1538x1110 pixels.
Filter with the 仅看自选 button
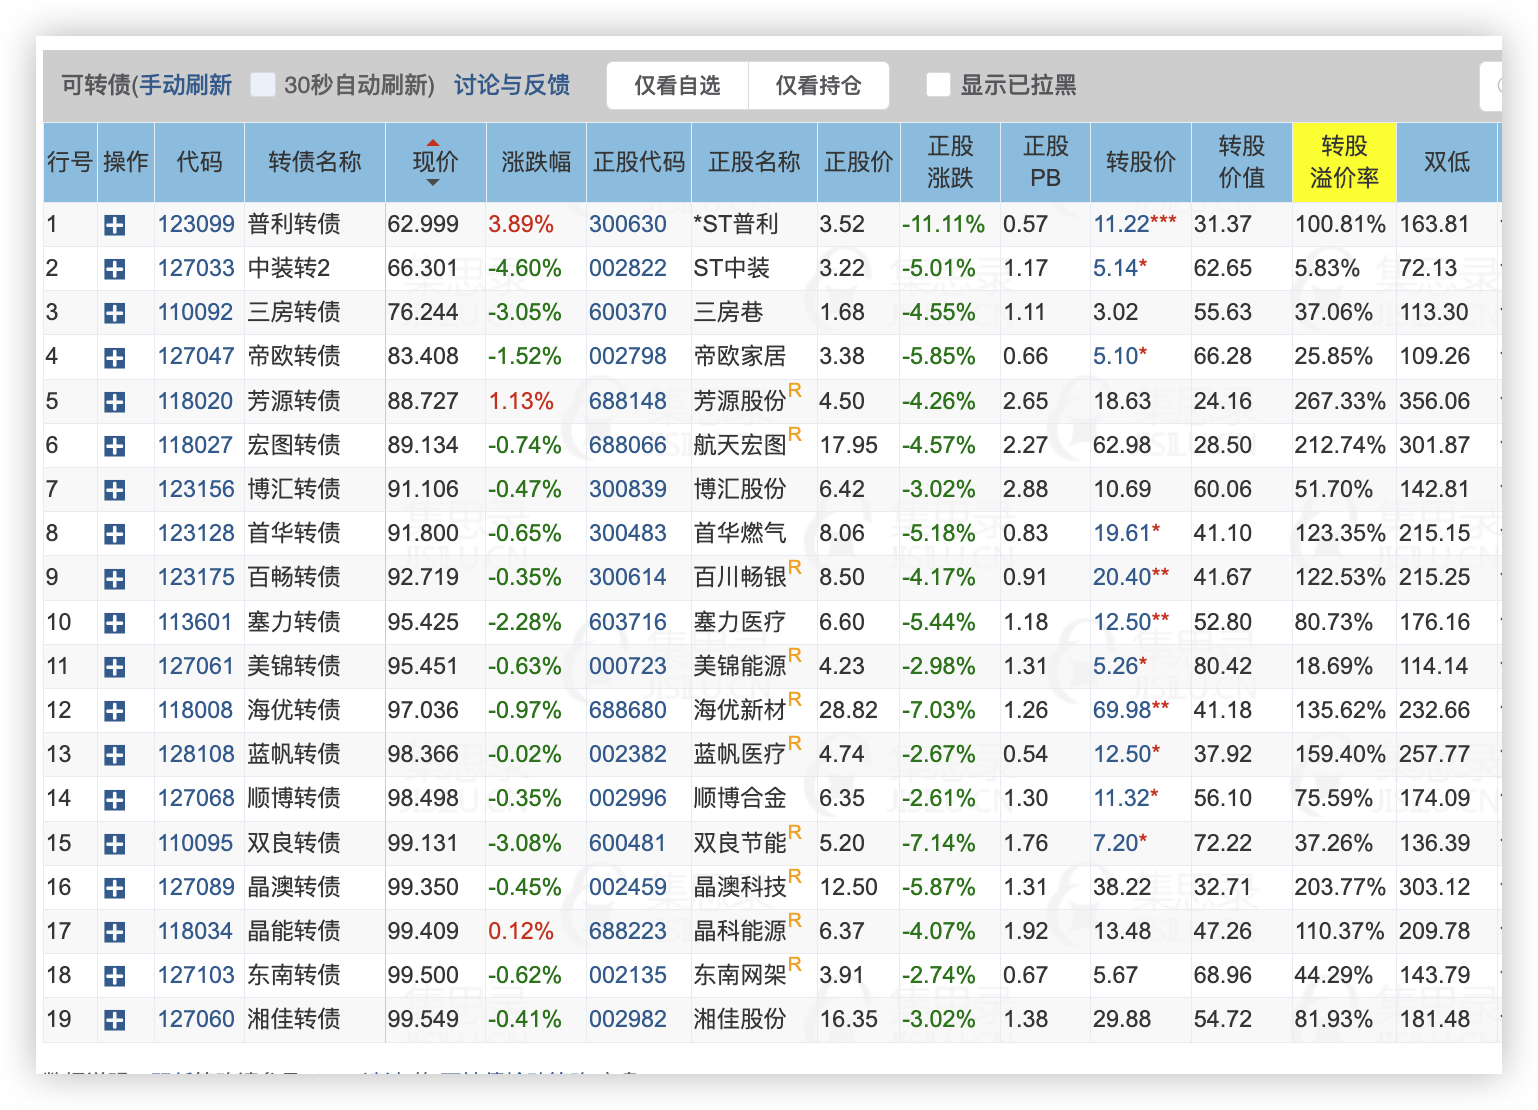click(x=677, y=86)
